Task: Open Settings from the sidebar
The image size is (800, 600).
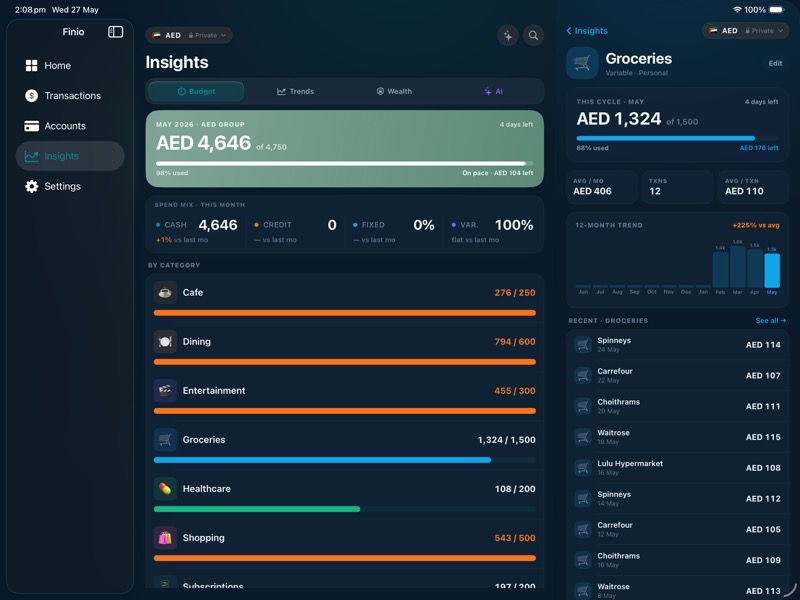Action: [70, 186]
